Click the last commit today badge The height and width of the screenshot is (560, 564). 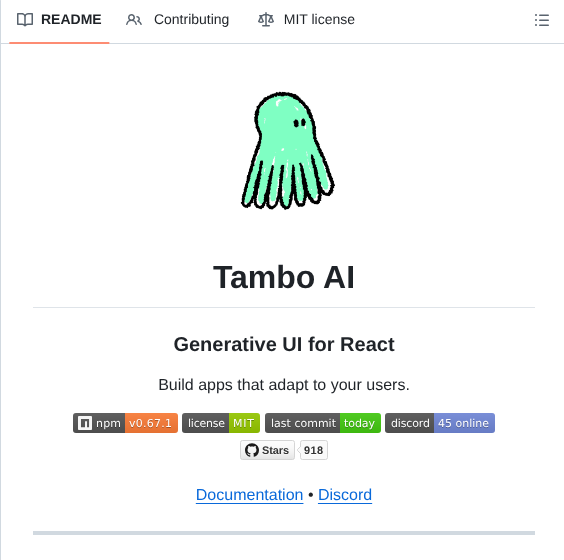[x=323, y=423]
